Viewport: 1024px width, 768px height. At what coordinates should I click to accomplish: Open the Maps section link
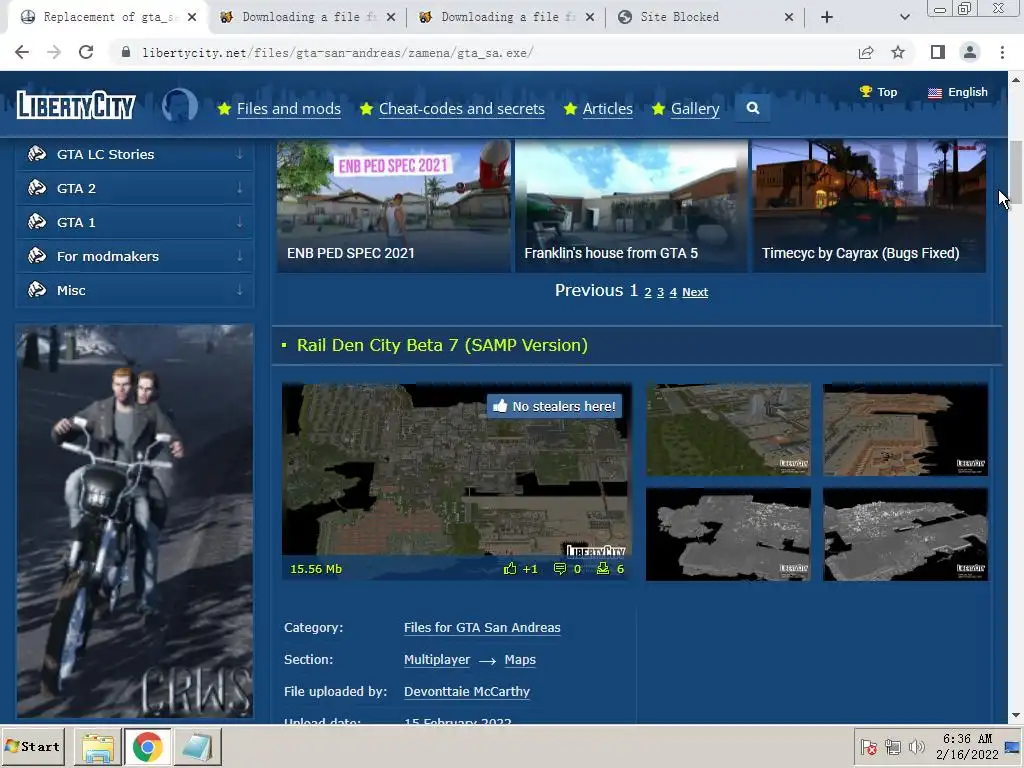(520, 660)
